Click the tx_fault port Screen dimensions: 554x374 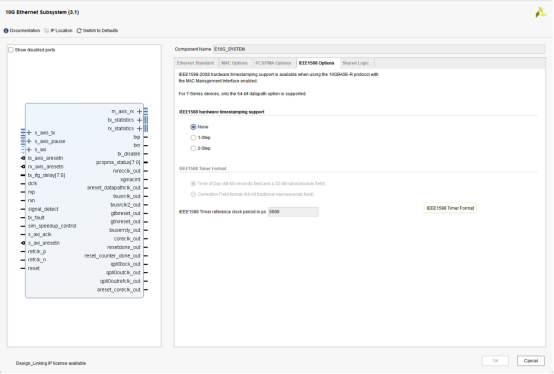click(x=36, y=218)
